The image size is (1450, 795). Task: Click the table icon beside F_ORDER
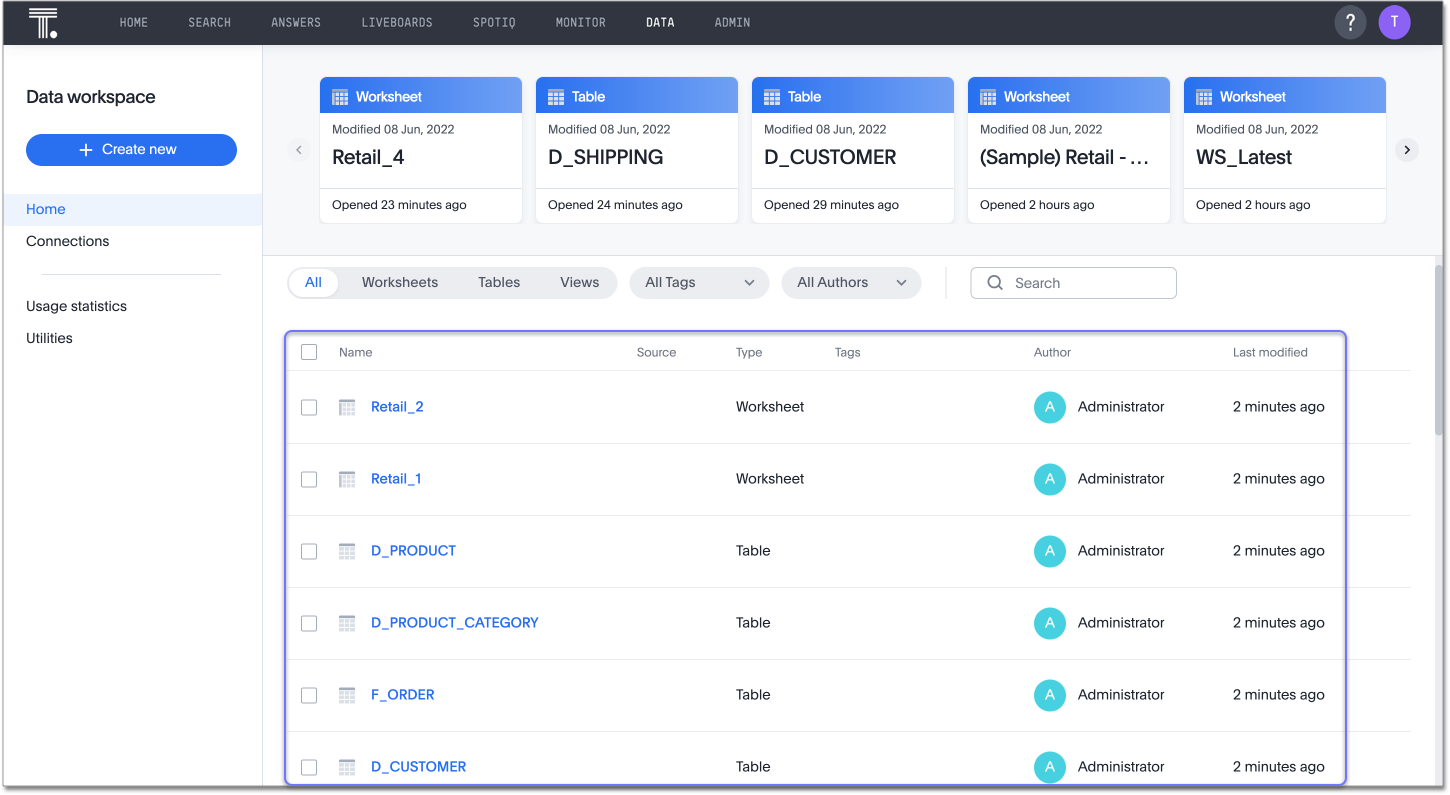coord(347,695)
